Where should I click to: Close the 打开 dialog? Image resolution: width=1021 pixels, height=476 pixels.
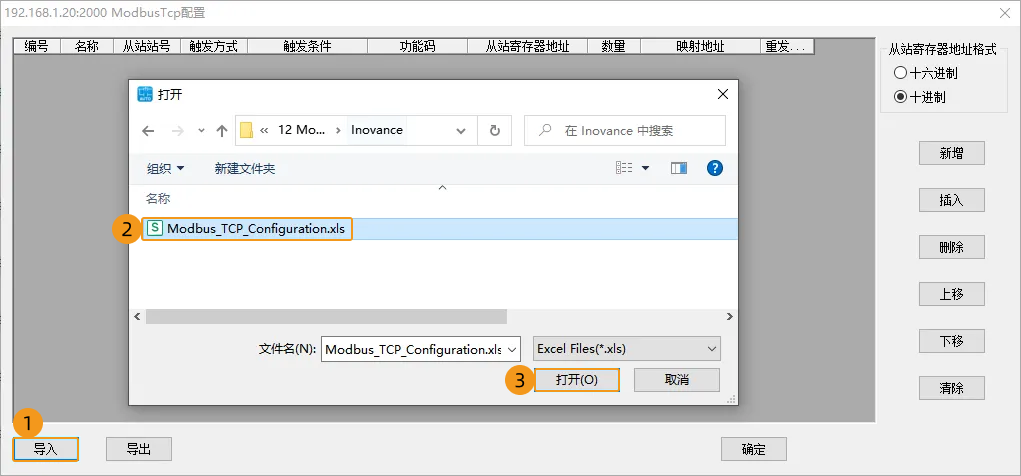coord(722,94)
